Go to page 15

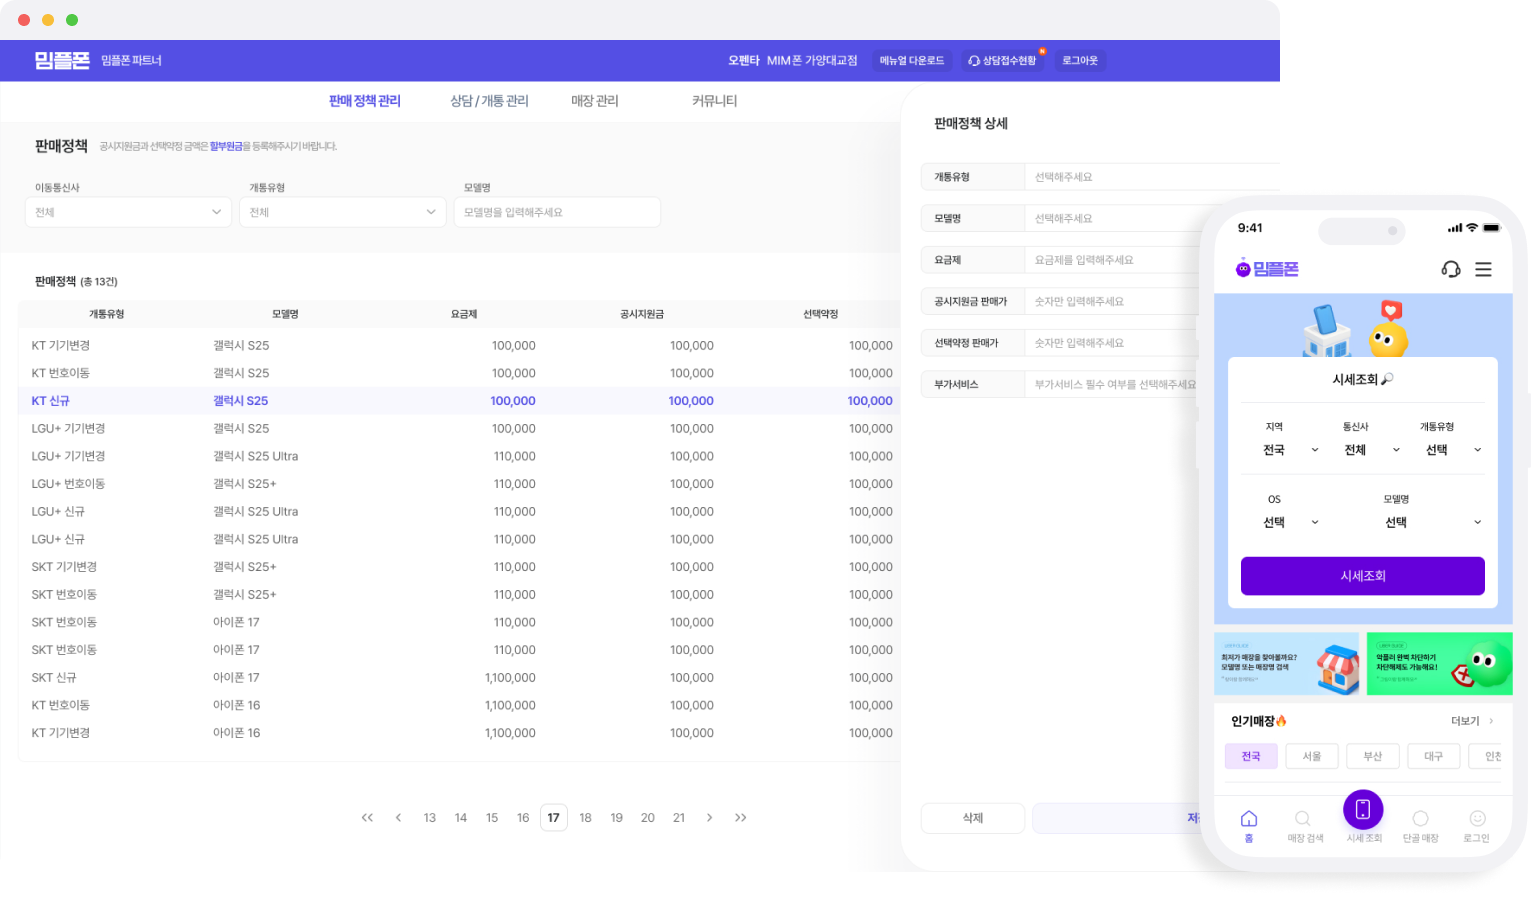click(x=492, y=818)
